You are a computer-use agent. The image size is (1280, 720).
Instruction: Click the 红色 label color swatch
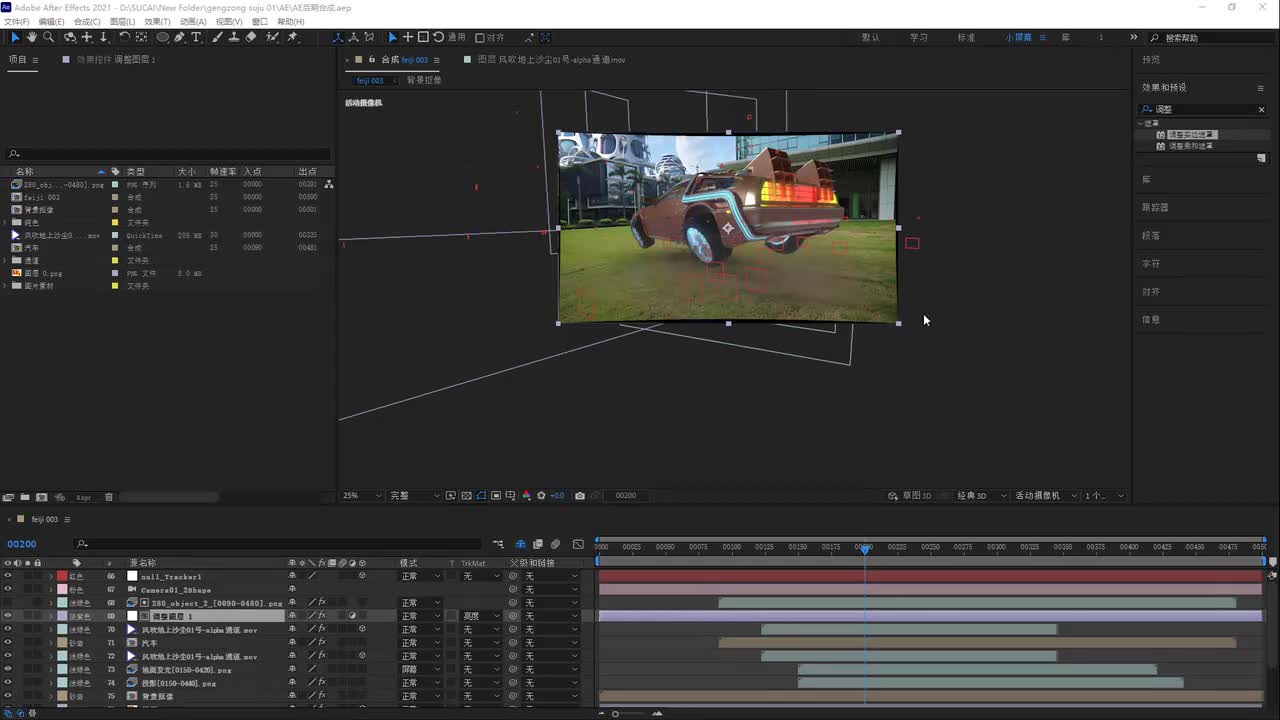click(62, 576)
